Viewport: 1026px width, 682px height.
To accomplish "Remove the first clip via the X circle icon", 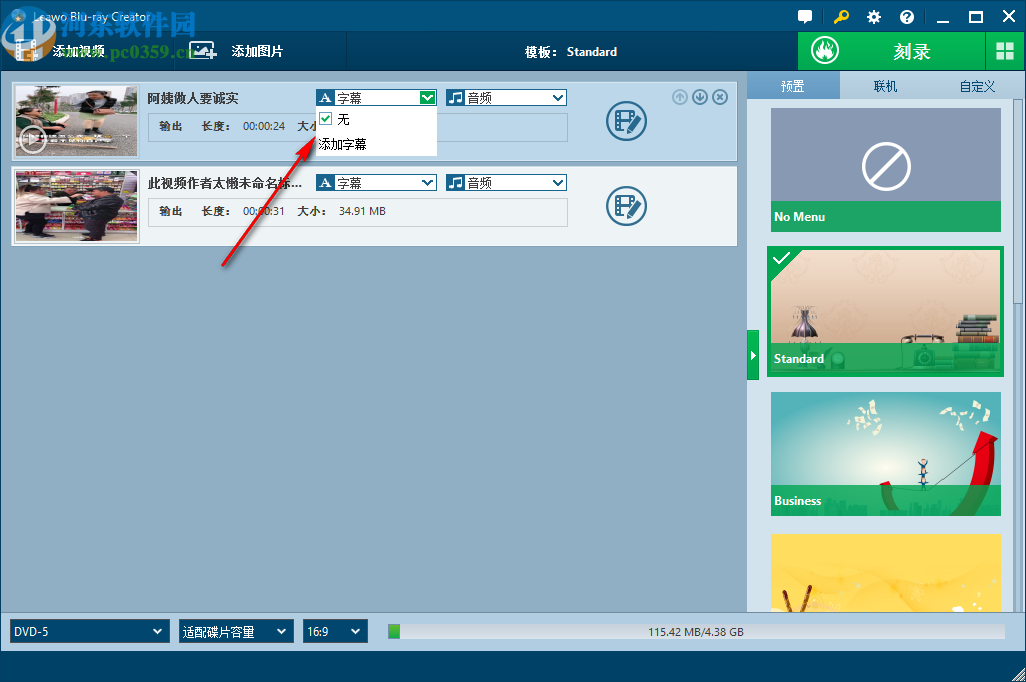I will click(720, 97).
